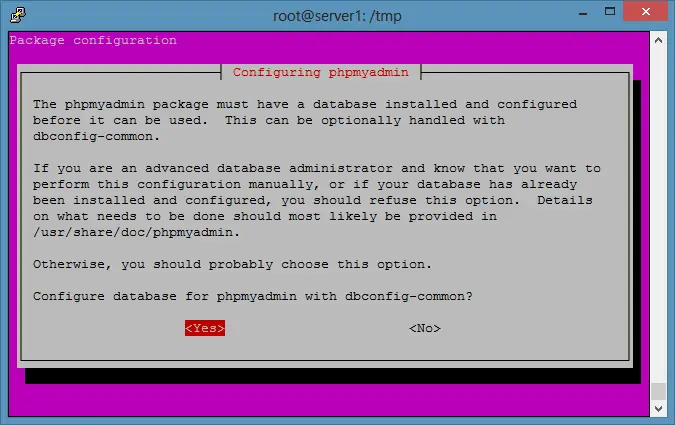Click 'Configure database for phpmyadmin with dbconfig-common?' question
The image size is (675, 425).
[253, 296]
